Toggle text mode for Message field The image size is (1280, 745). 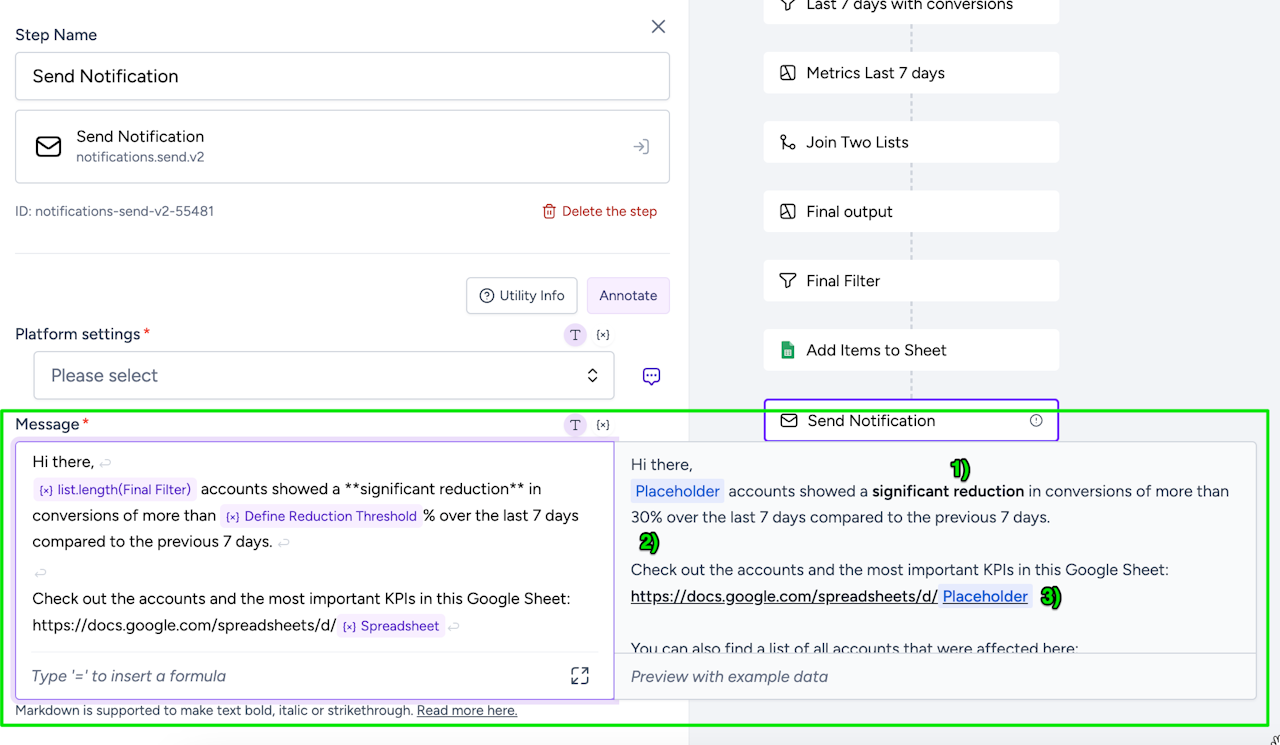tap(575, 425)
